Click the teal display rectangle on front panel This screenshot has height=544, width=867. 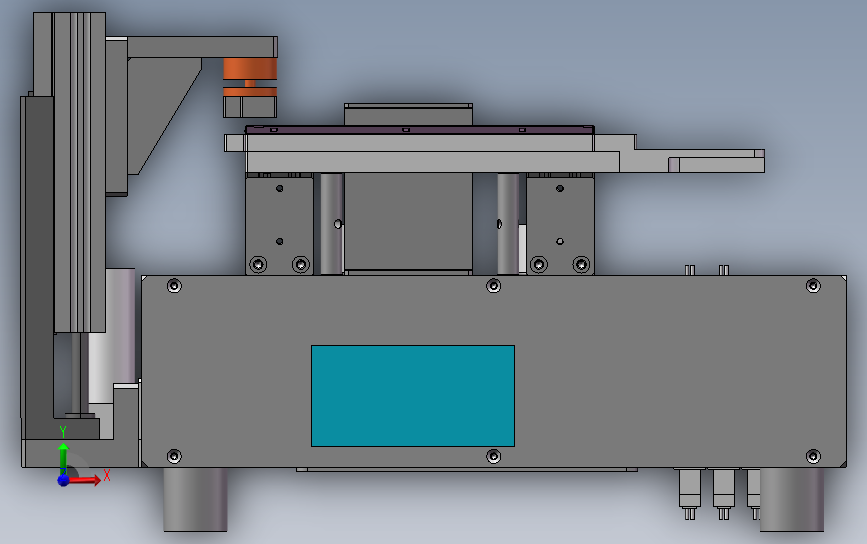(x=412, y=396)
